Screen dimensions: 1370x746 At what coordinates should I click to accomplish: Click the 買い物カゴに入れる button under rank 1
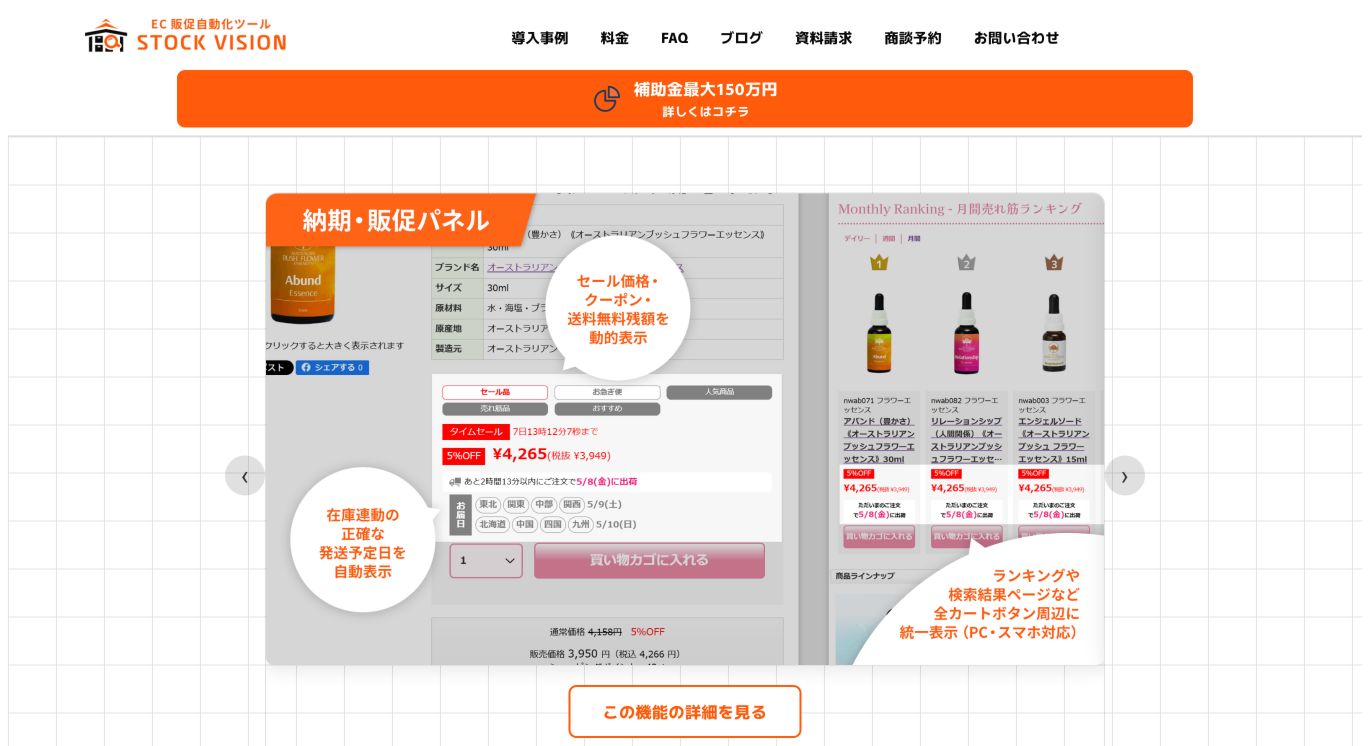click(879, 536)
